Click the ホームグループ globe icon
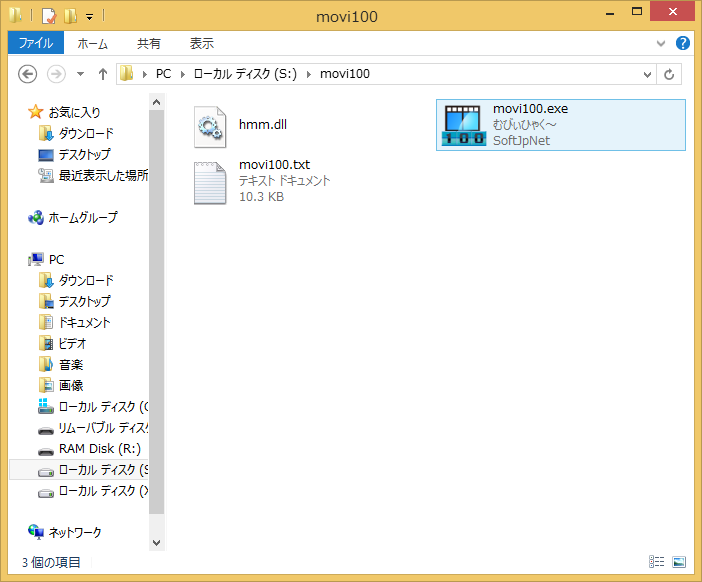Image resolution: width=702 pixels, height=582 pixels. pyautogui.click(x=36, y=218)
